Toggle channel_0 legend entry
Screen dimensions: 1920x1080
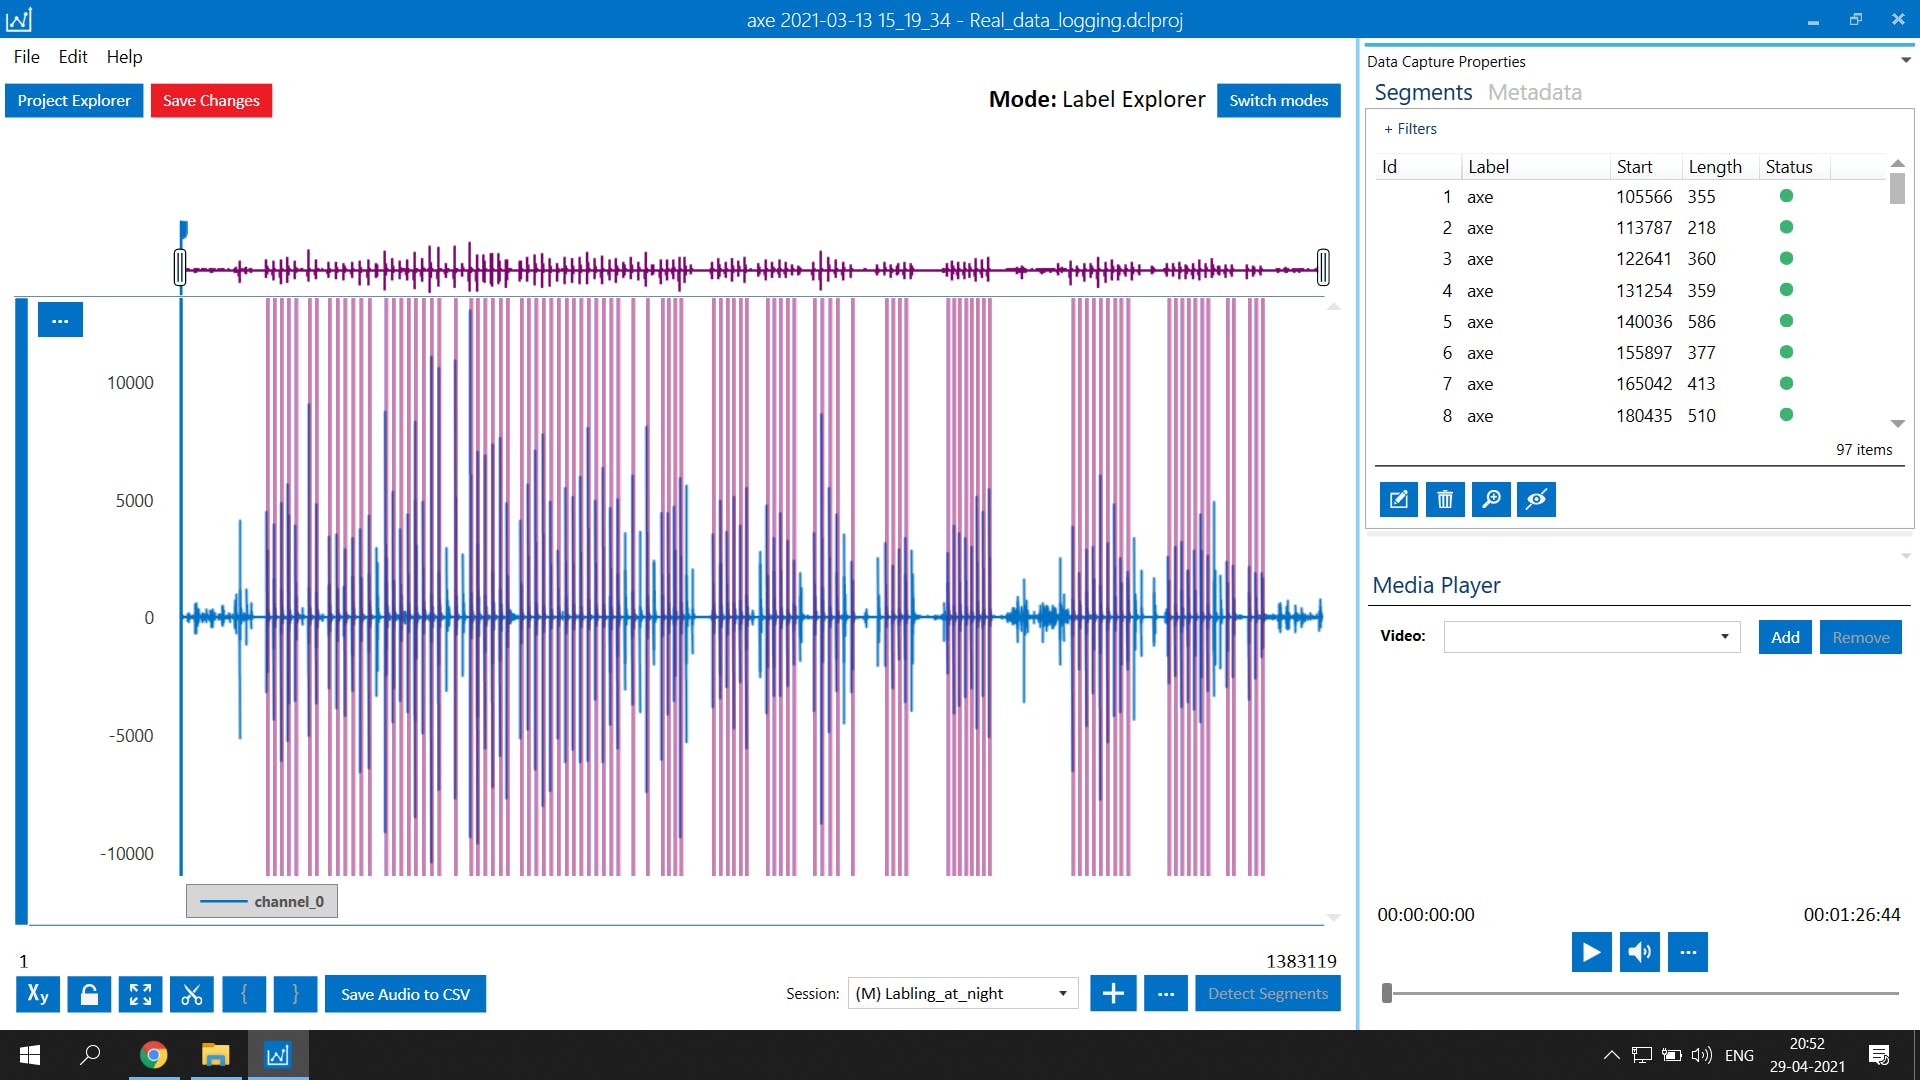point(262,901)
